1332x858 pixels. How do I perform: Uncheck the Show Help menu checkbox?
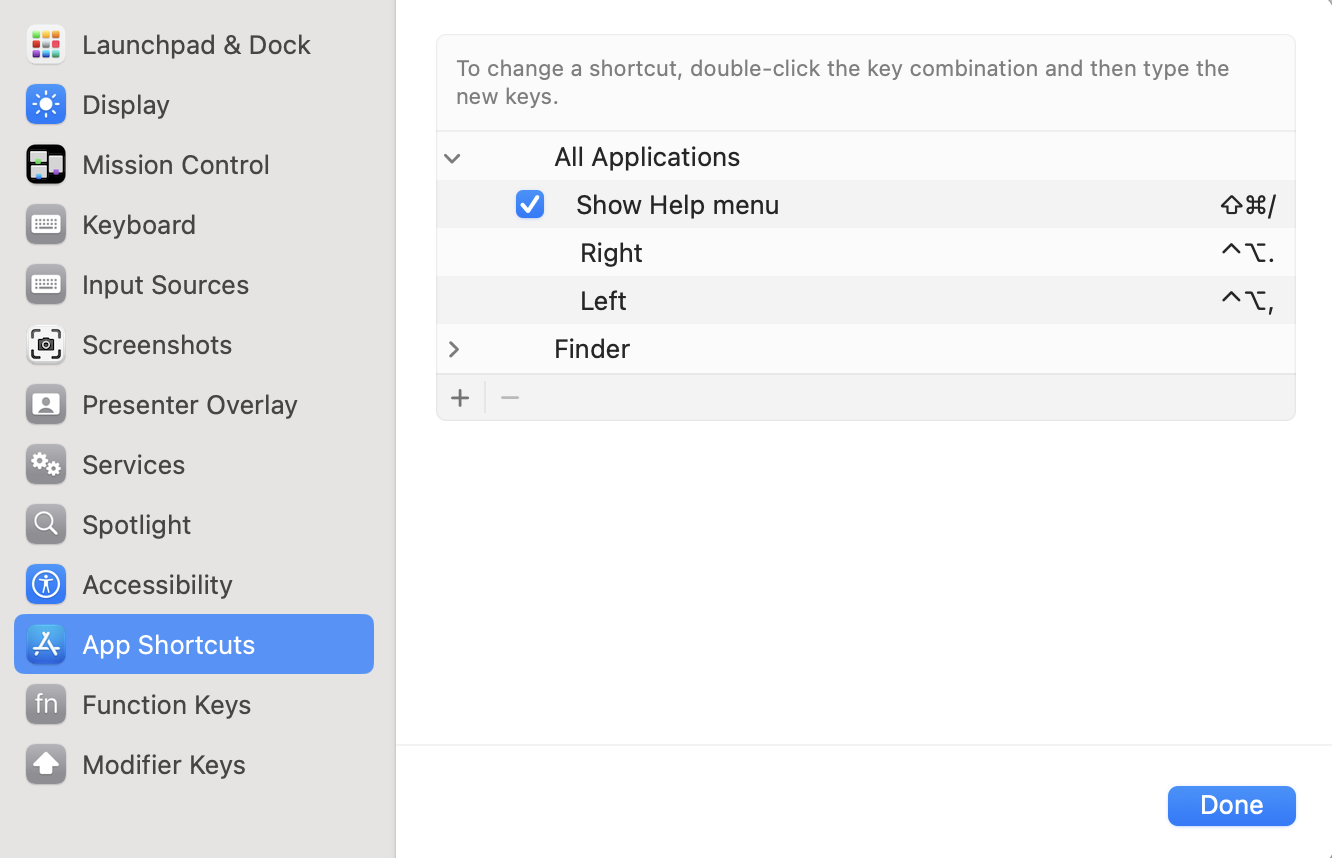pos(530,204)
